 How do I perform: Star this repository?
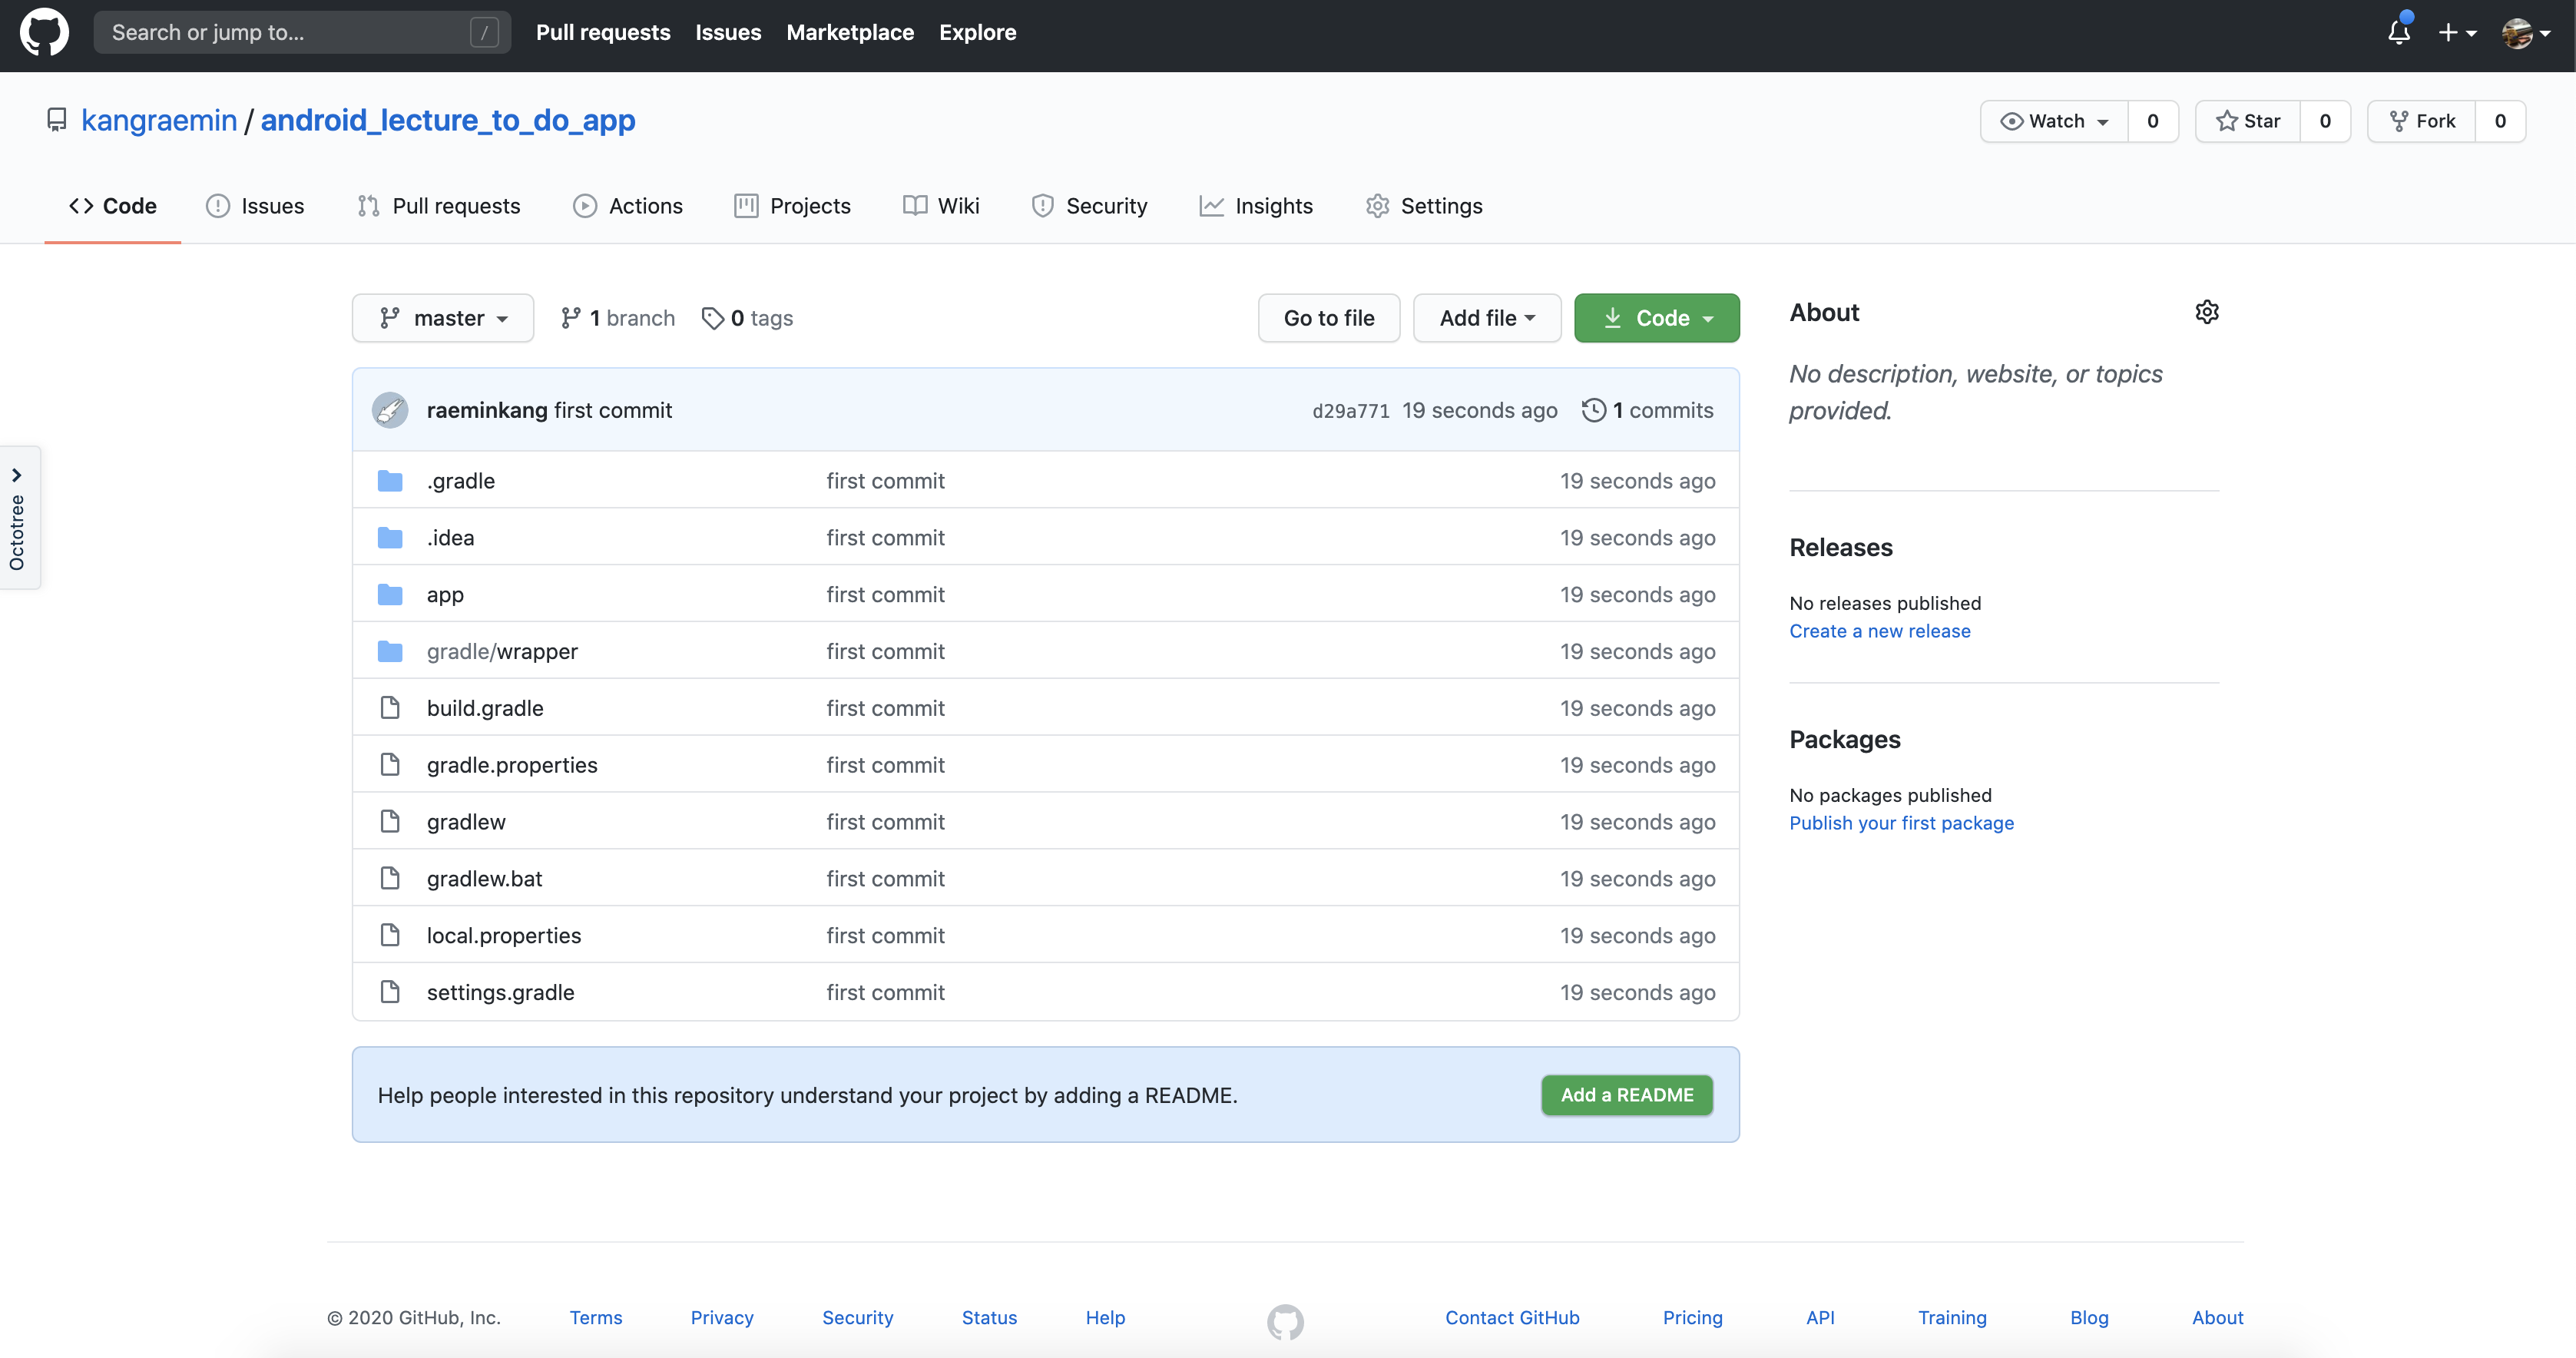(2248, 121)
